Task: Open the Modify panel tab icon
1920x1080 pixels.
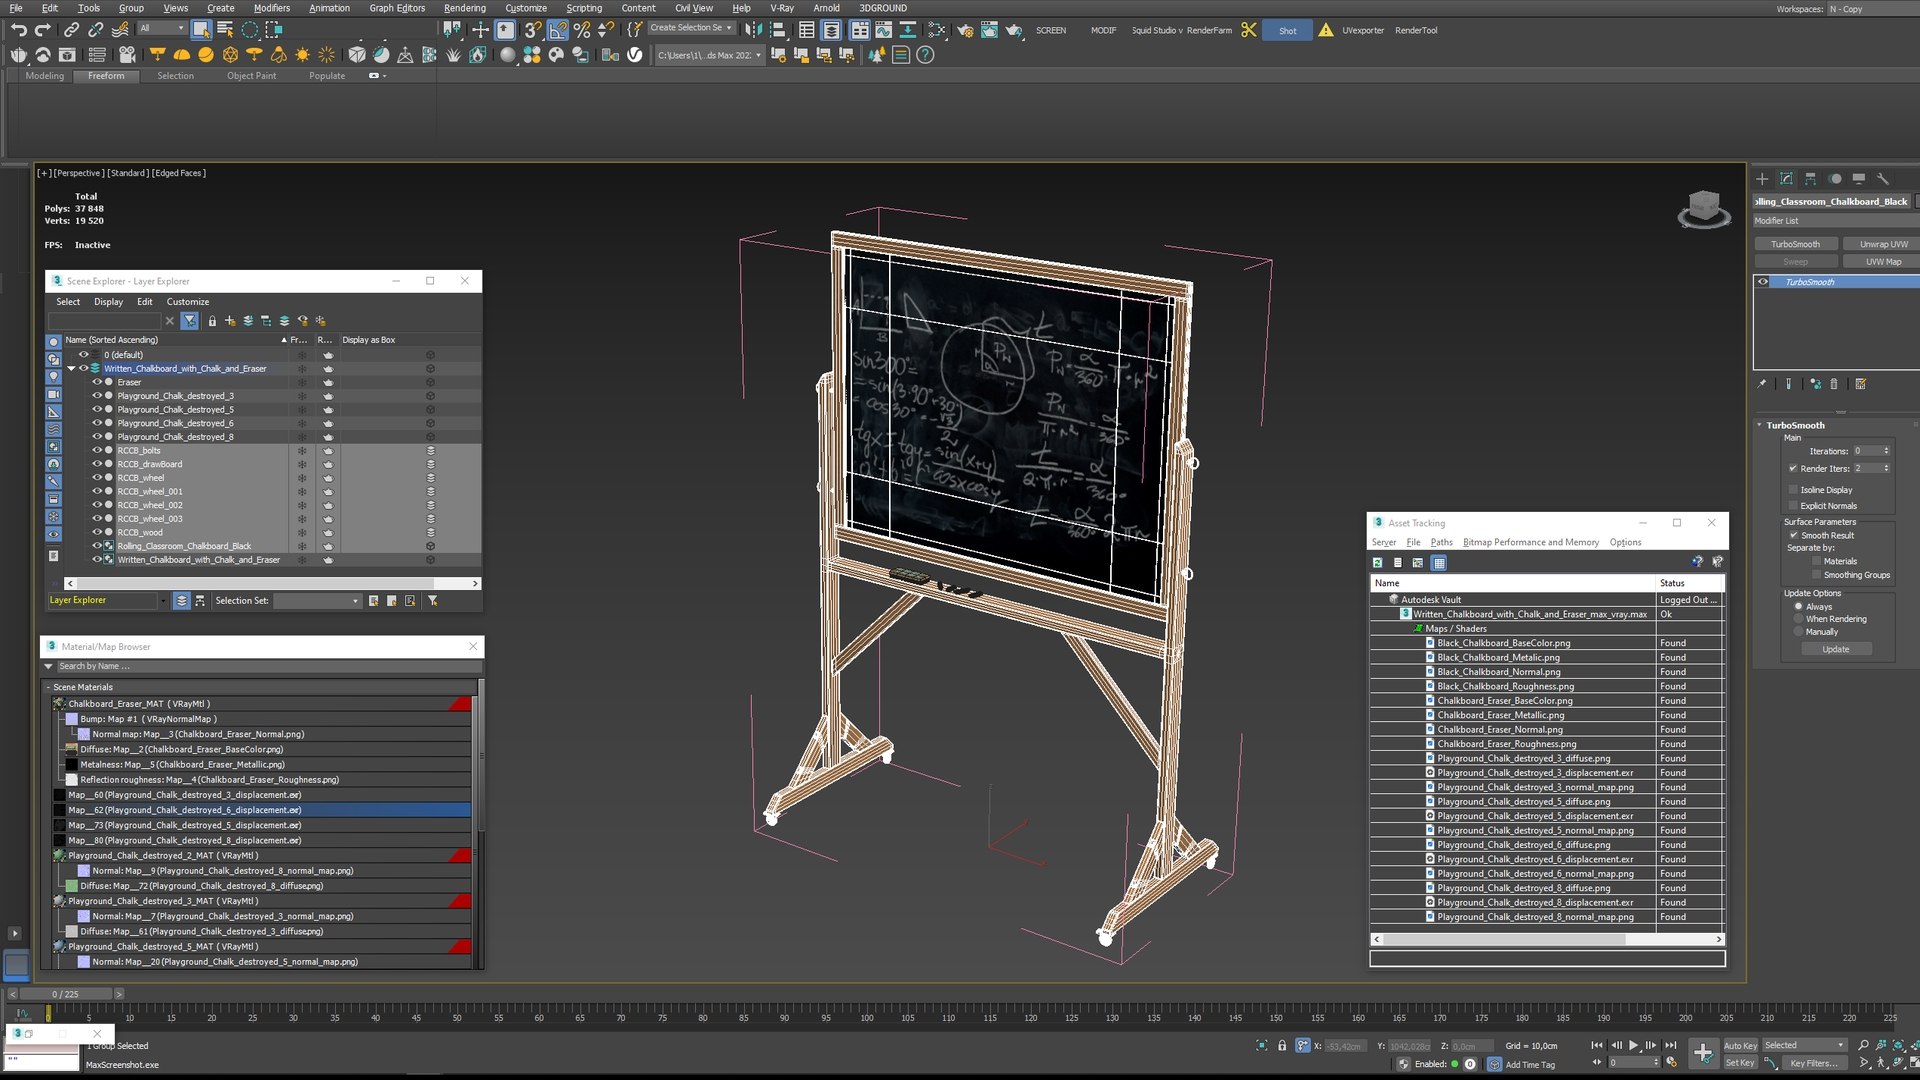Action: click(1786, 179)
